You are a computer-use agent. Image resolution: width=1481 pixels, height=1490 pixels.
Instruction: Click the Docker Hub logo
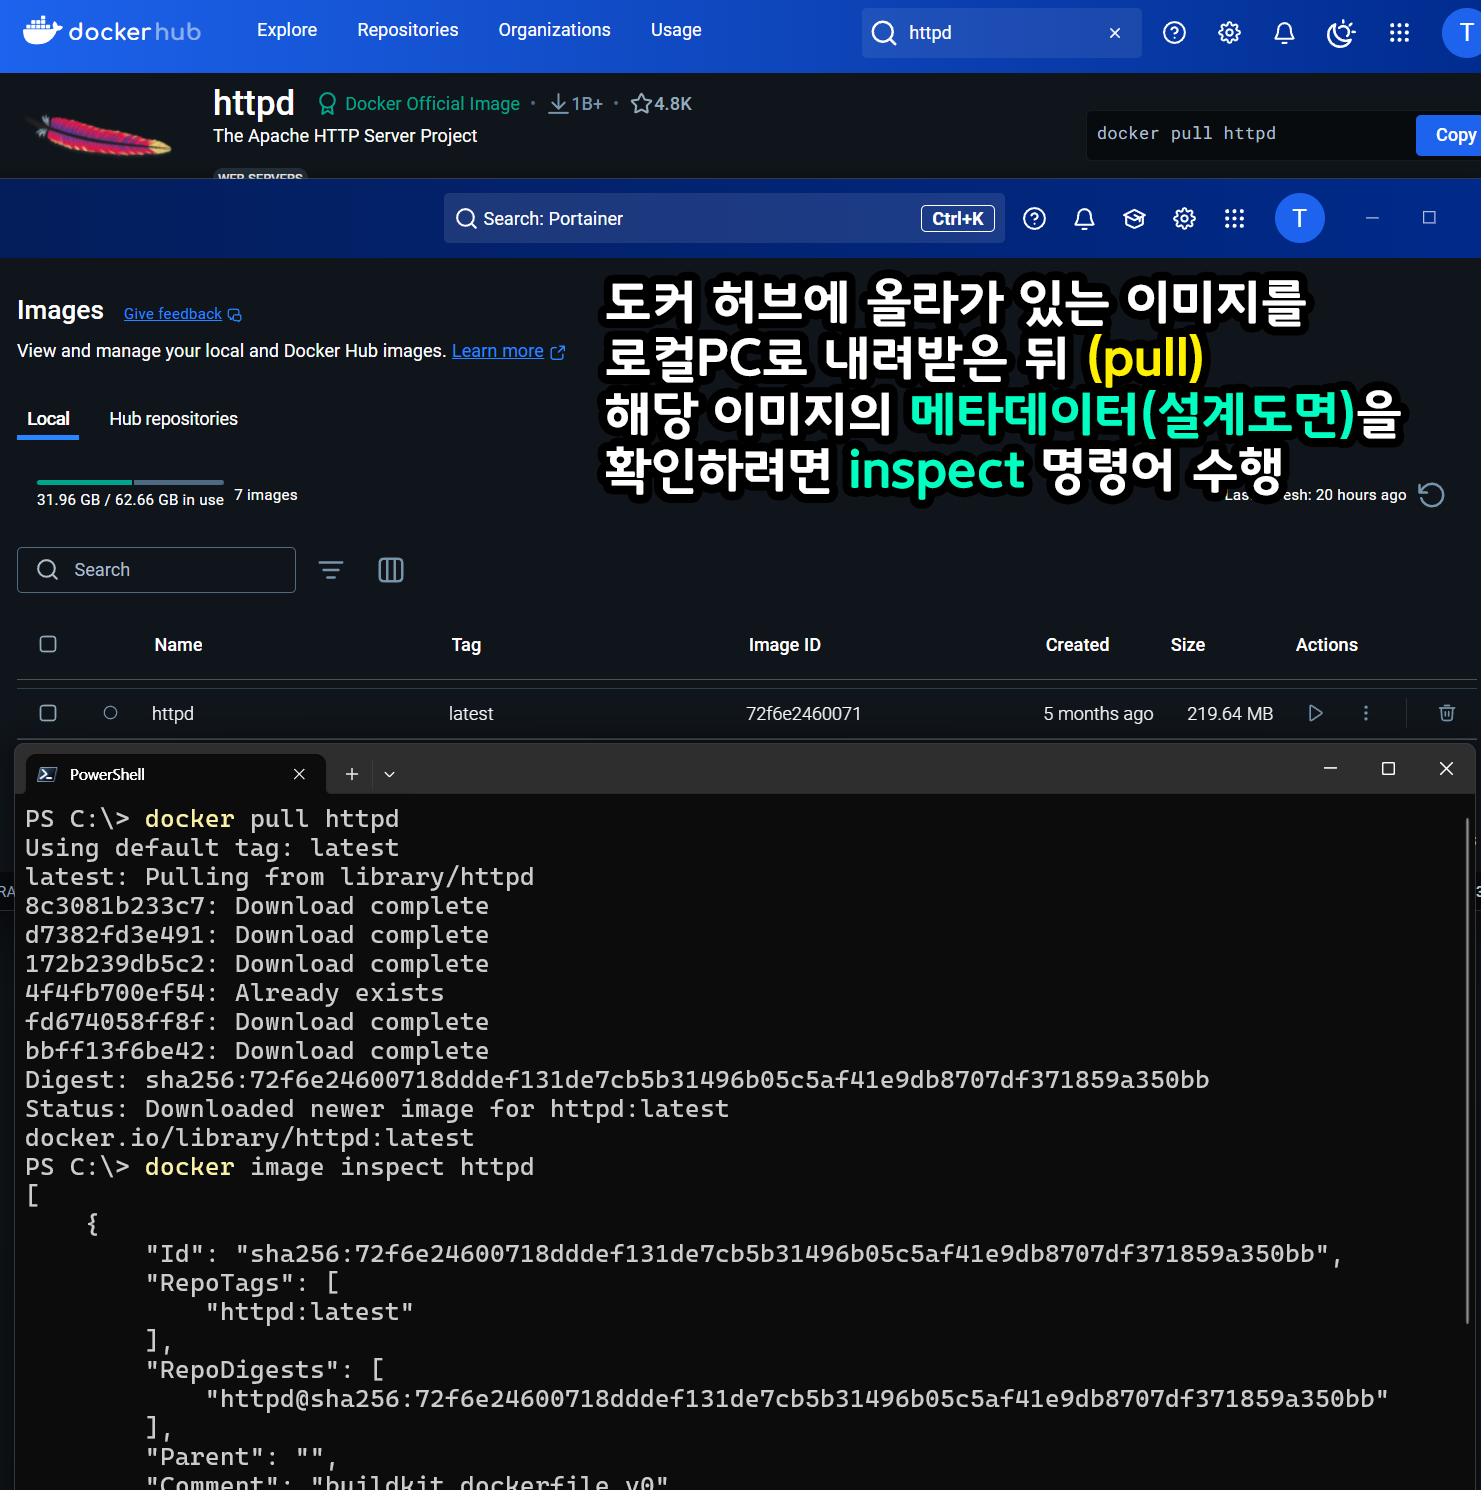(x=112, y=32)
